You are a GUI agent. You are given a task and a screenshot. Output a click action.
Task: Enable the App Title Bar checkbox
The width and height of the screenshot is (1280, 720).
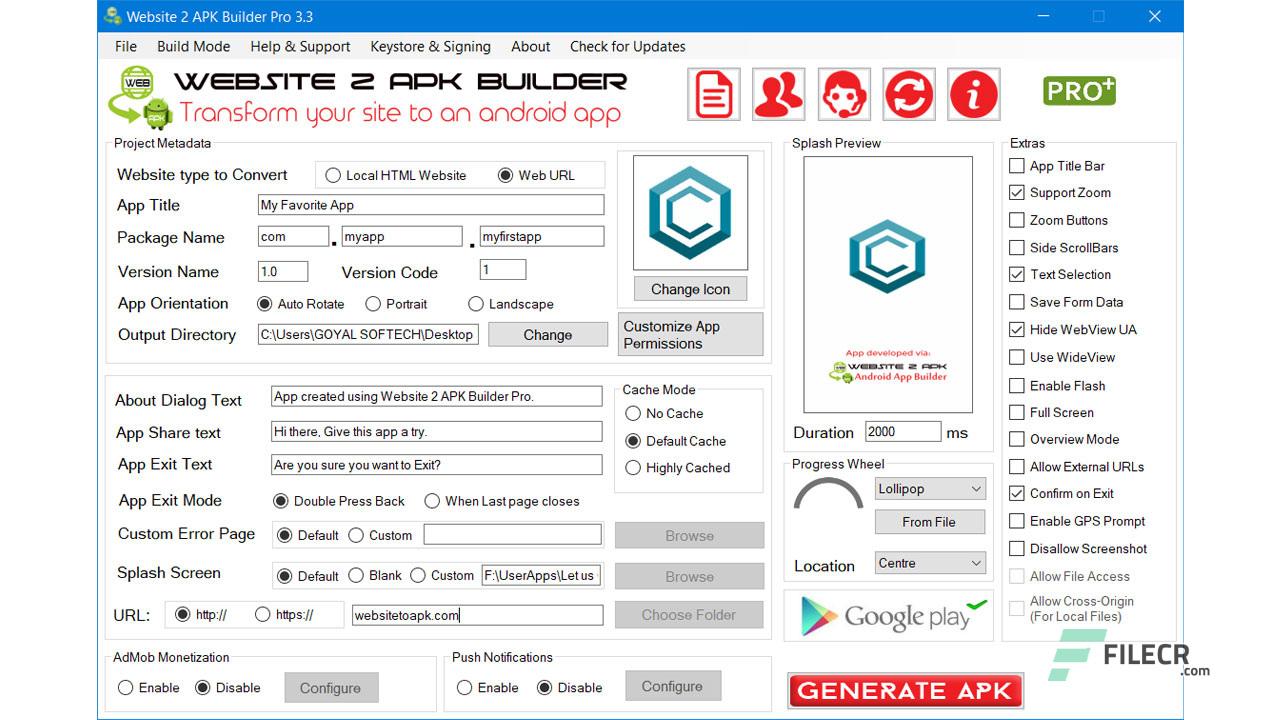[1017, 165]
